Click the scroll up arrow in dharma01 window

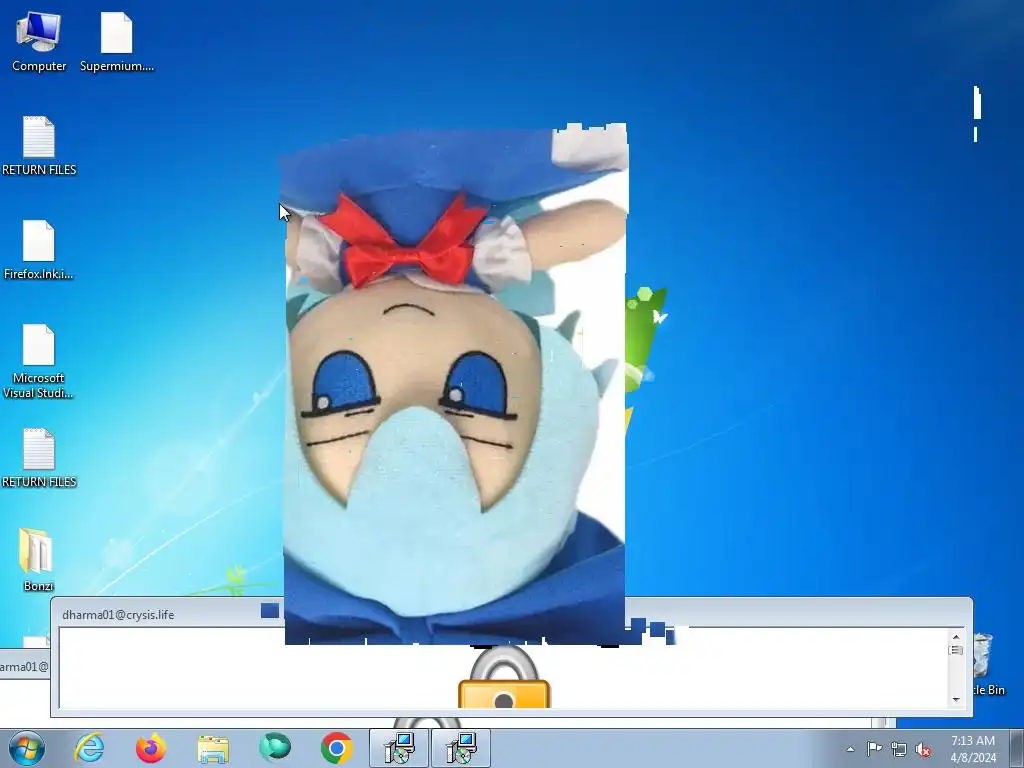click(956, 636)
